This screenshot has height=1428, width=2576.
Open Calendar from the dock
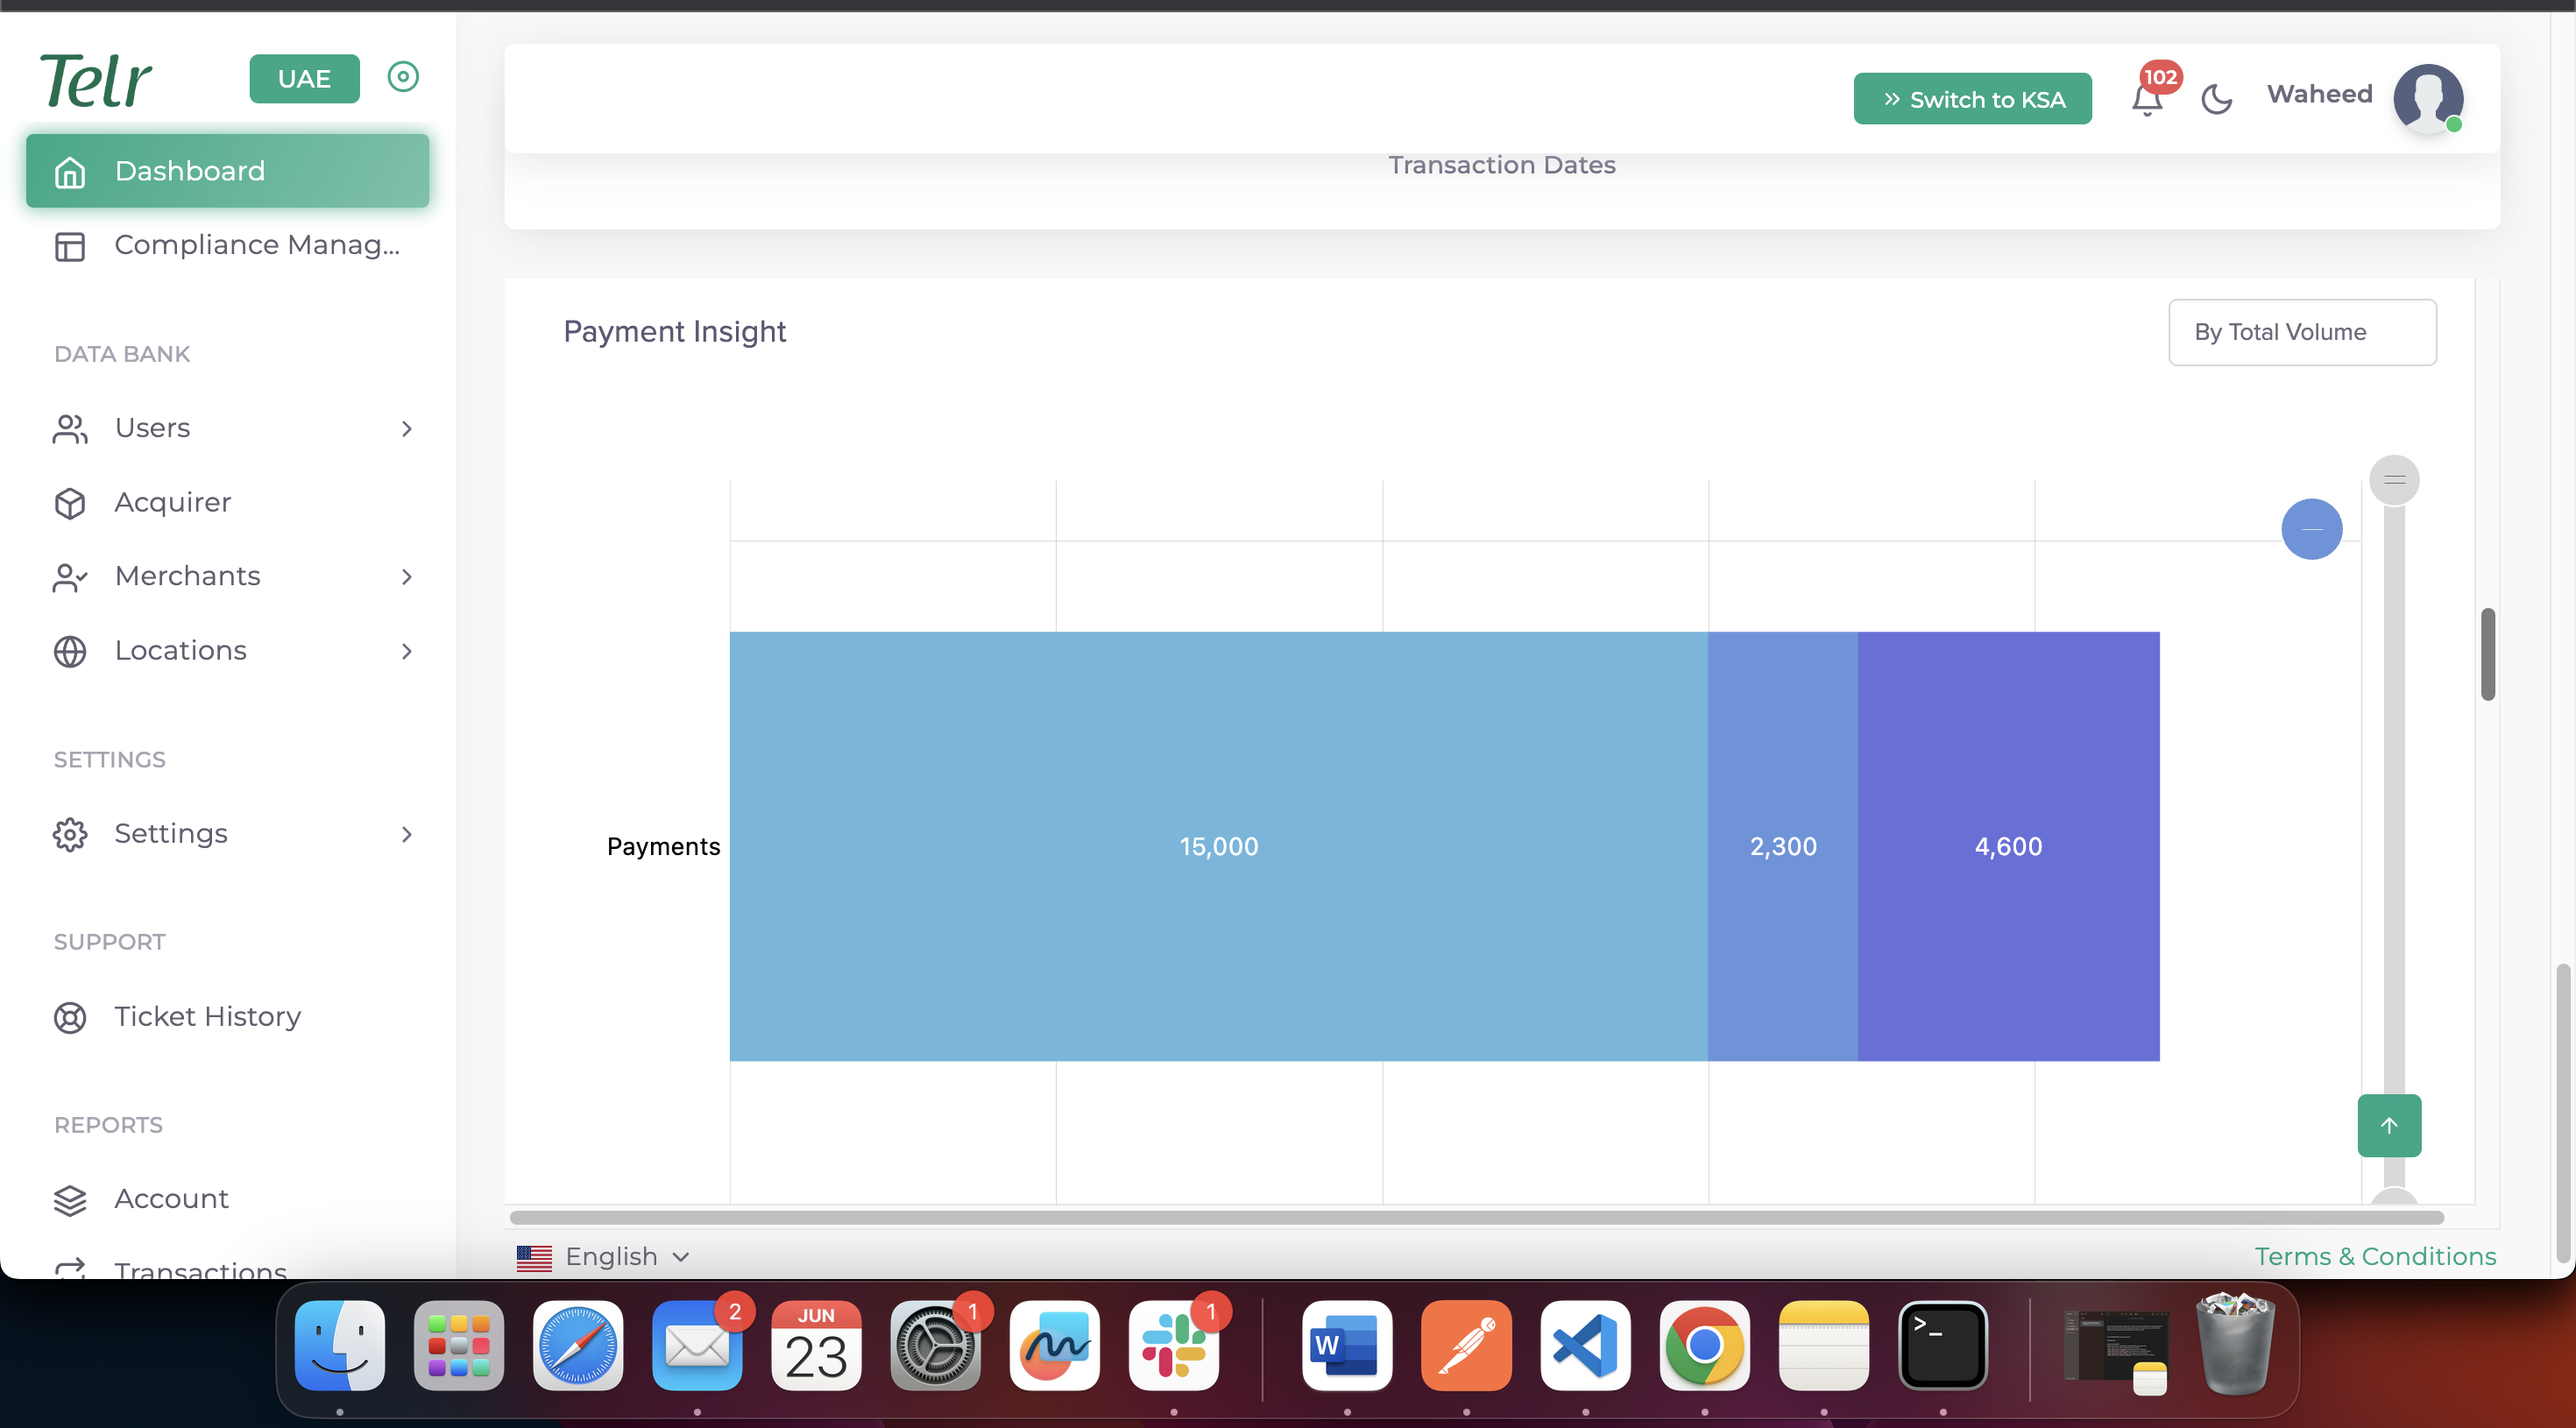pyautogui.click(x=816, y=1345)
